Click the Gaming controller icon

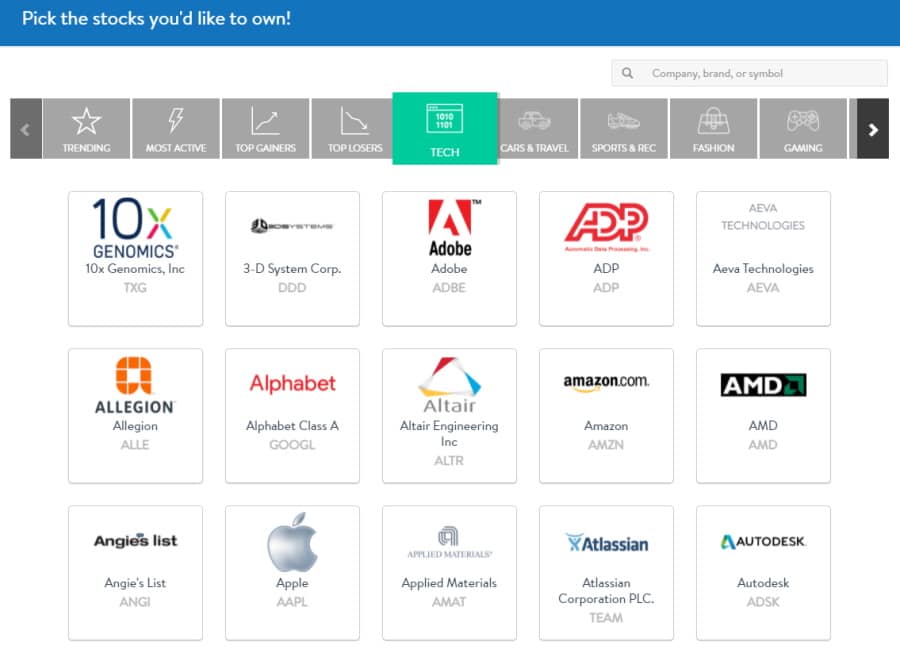(803, 120)
